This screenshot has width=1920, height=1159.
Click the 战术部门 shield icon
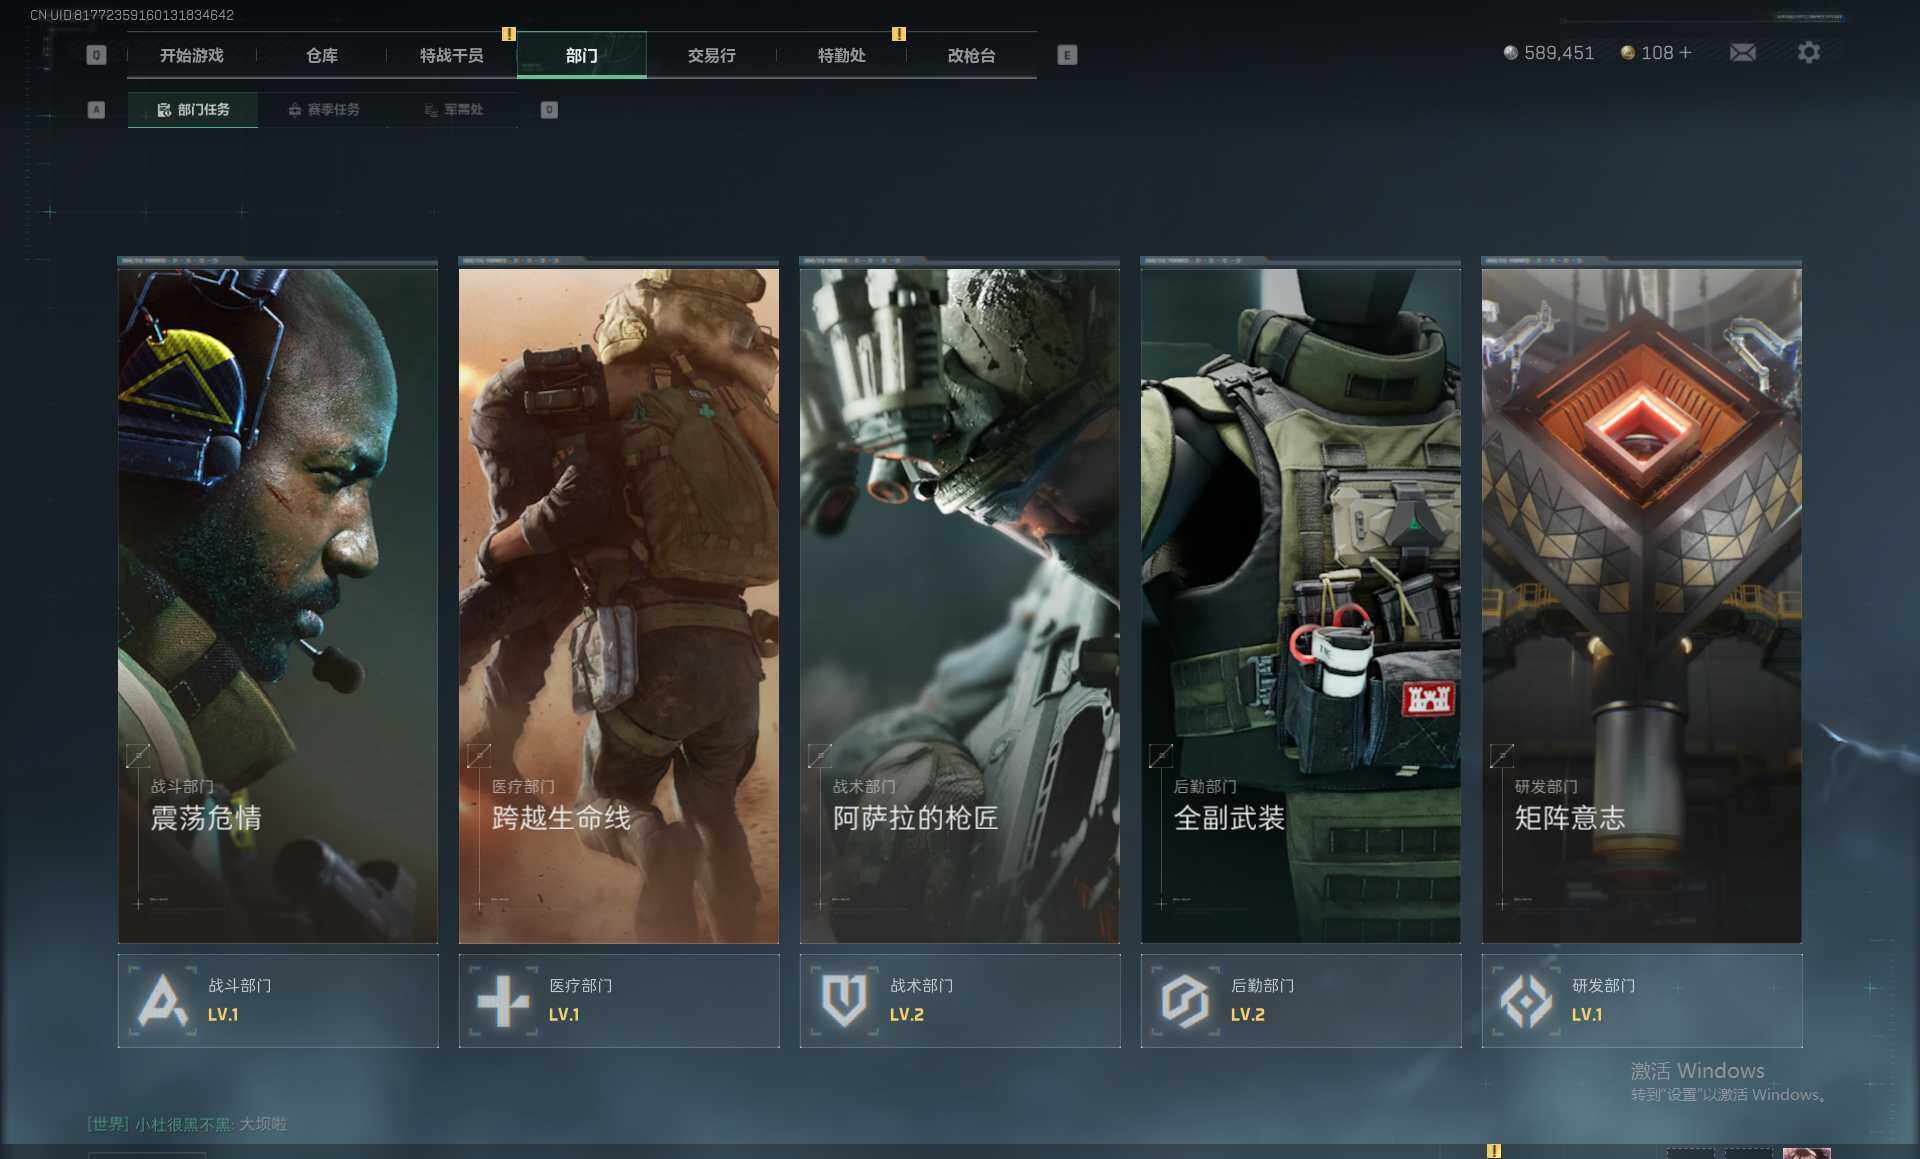click(x=844, y=1000)
